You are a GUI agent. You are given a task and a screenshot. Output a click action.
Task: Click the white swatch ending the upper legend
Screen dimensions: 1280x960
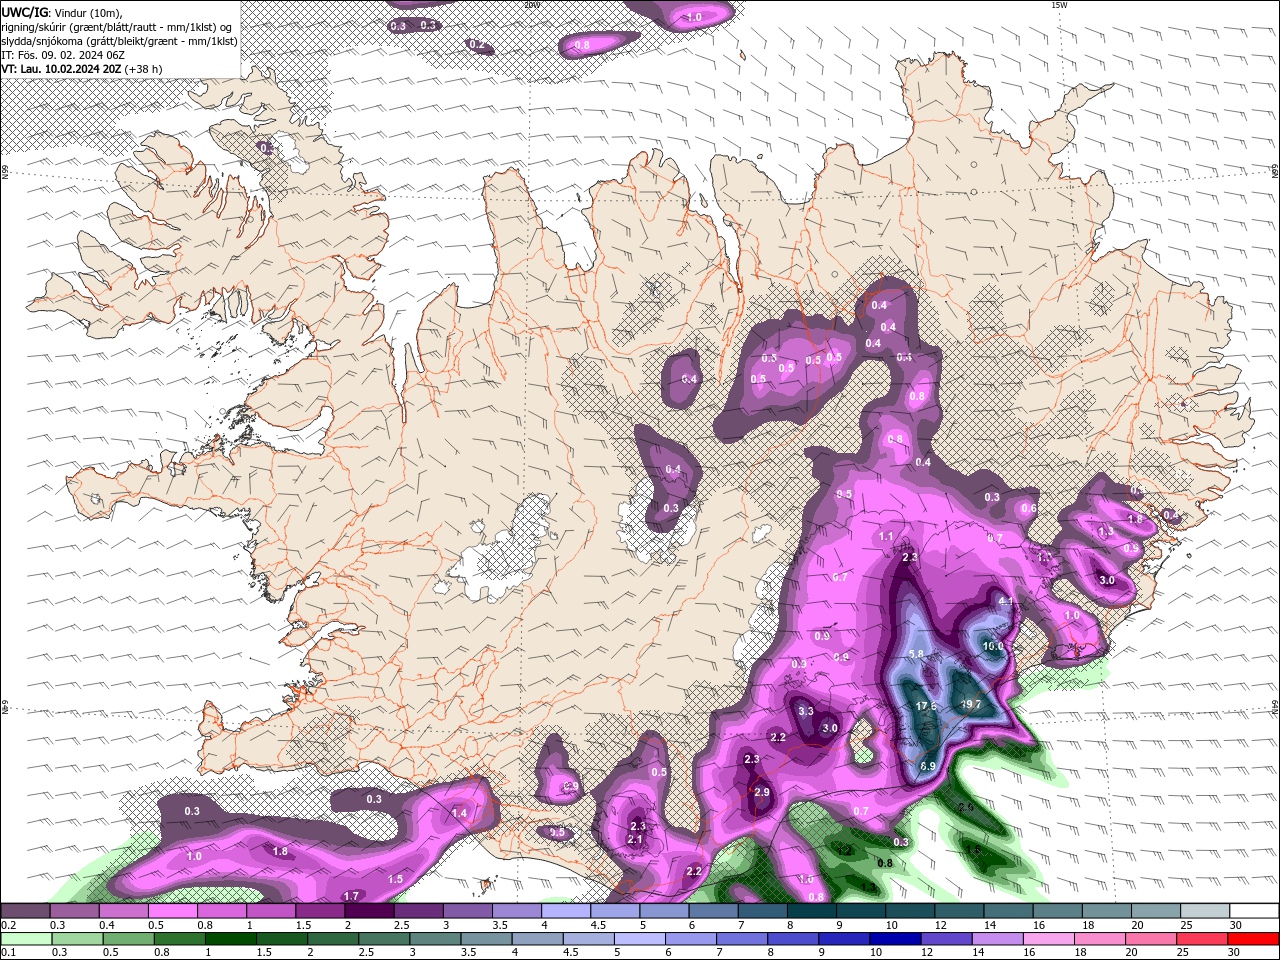coord(1253,911)
